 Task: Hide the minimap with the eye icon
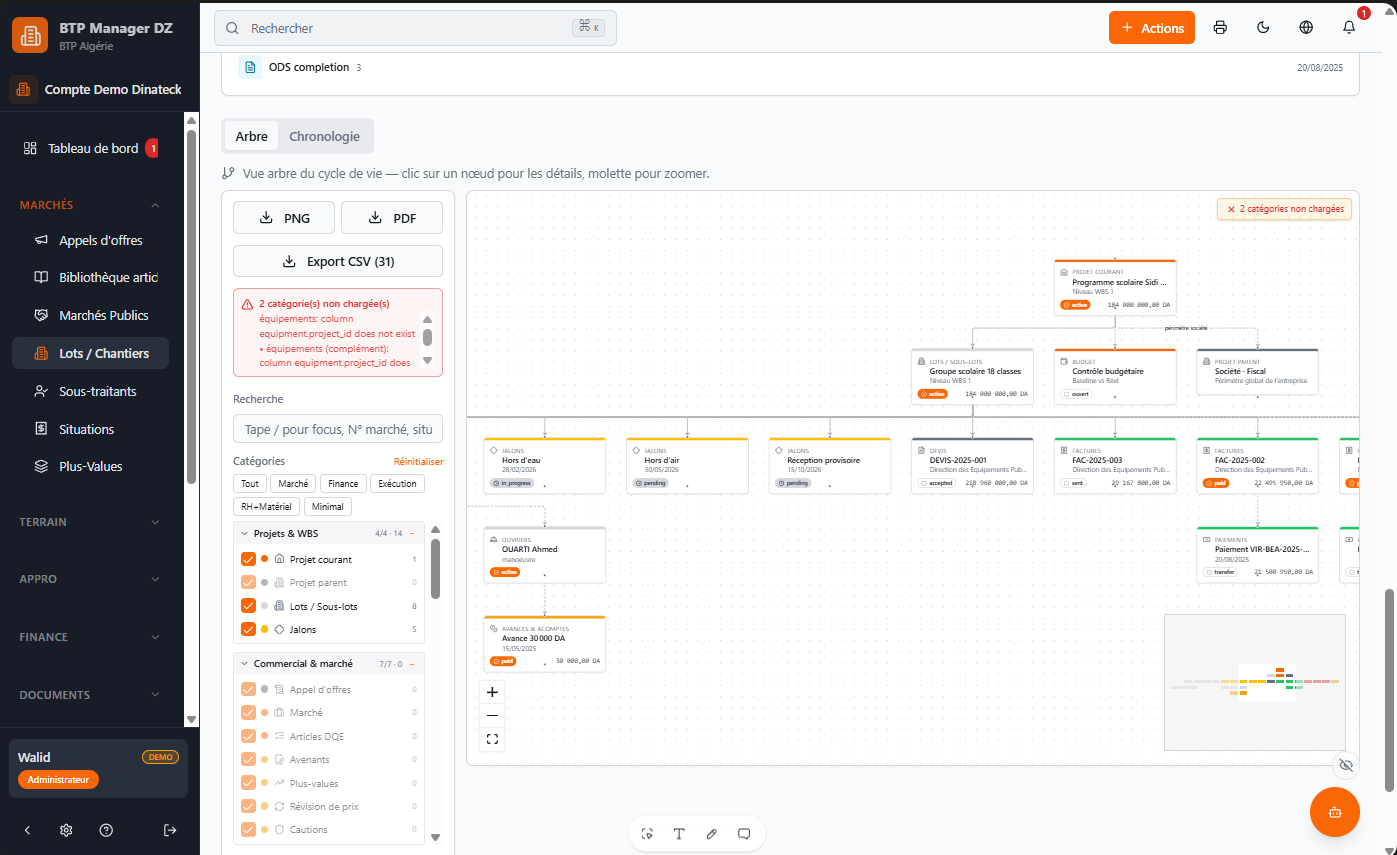click(x=1346, y=765)
